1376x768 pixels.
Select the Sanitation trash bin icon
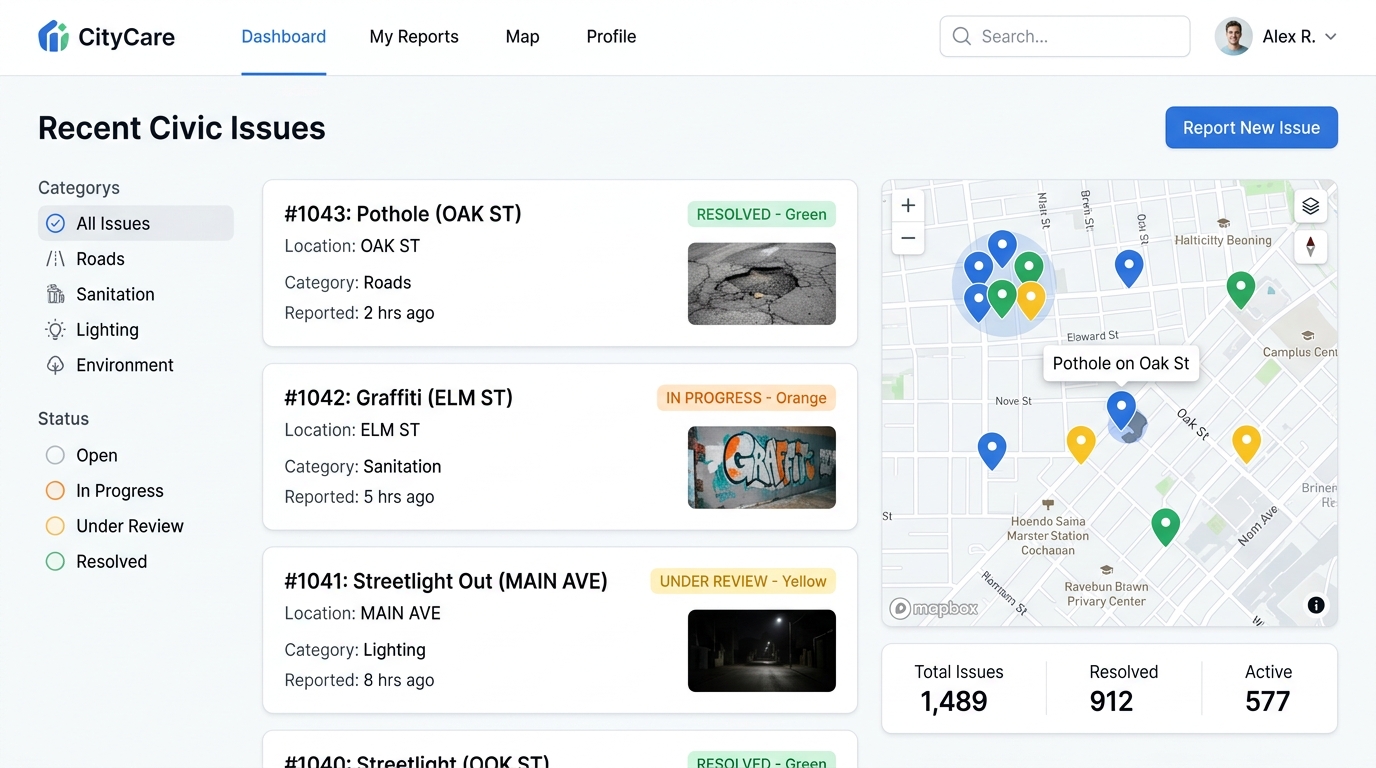(56, 294)
